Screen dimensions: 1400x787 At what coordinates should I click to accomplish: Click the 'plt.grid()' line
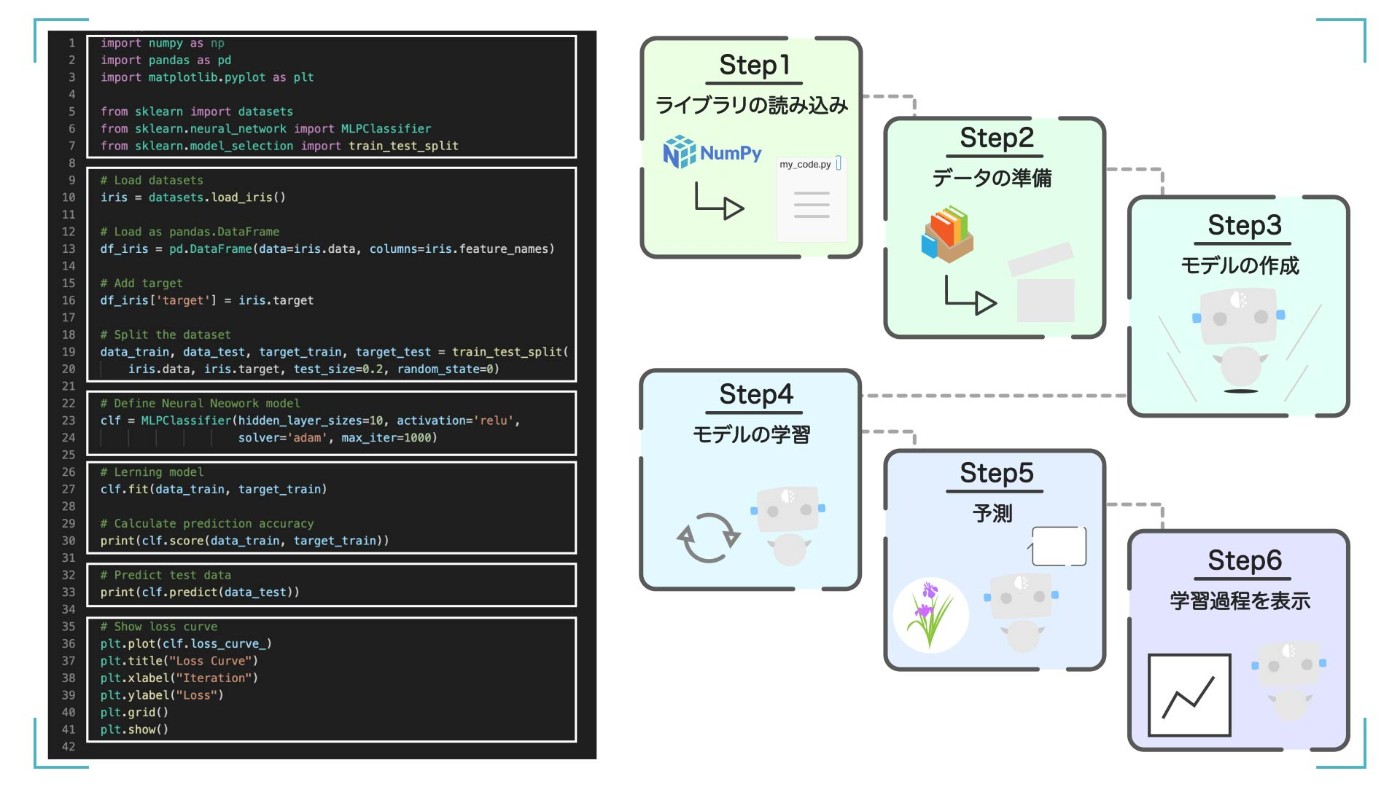tap(135, 712)
